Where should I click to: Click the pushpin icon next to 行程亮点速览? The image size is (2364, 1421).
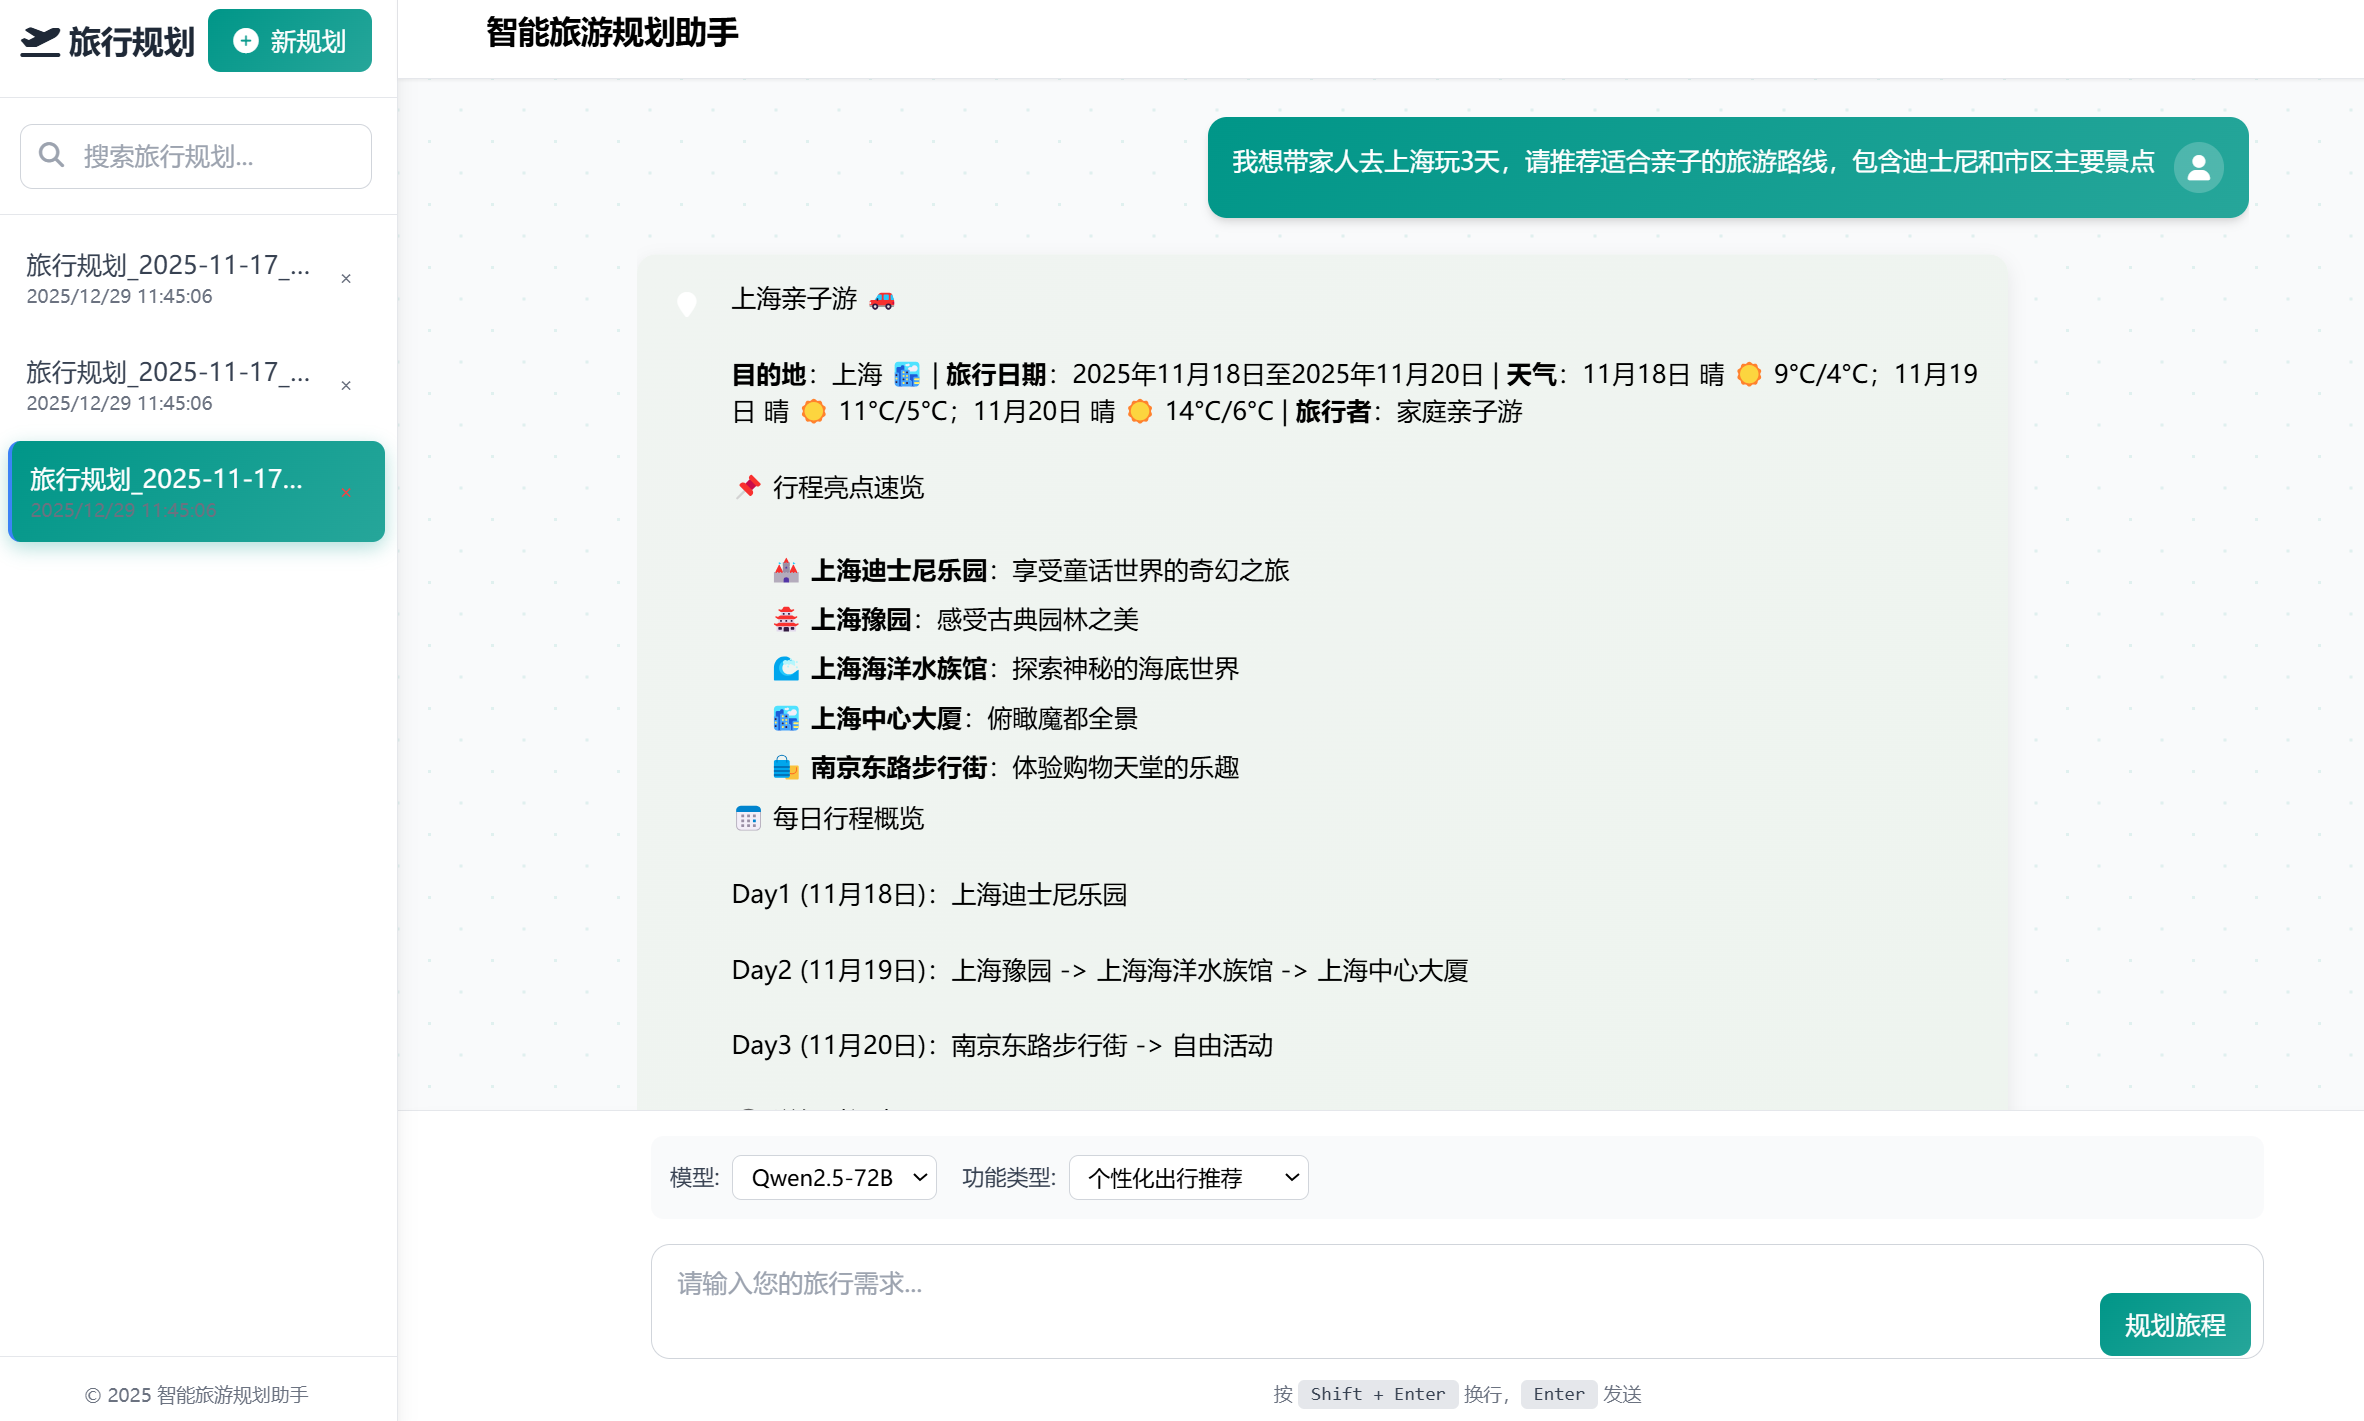(x=748, y=488)
